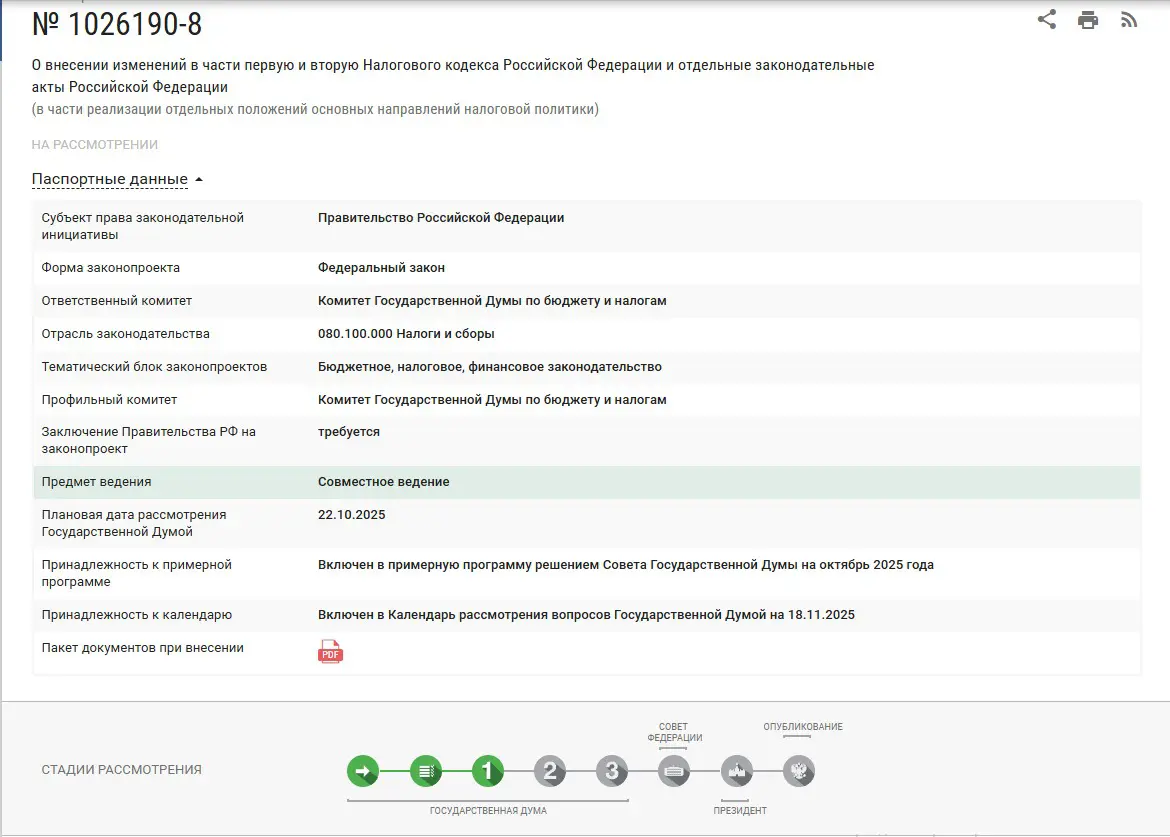Click Тематический блок законопроектов label
Image resolution: width=1170 pixels, height=837 pixels.
(154, 367)
